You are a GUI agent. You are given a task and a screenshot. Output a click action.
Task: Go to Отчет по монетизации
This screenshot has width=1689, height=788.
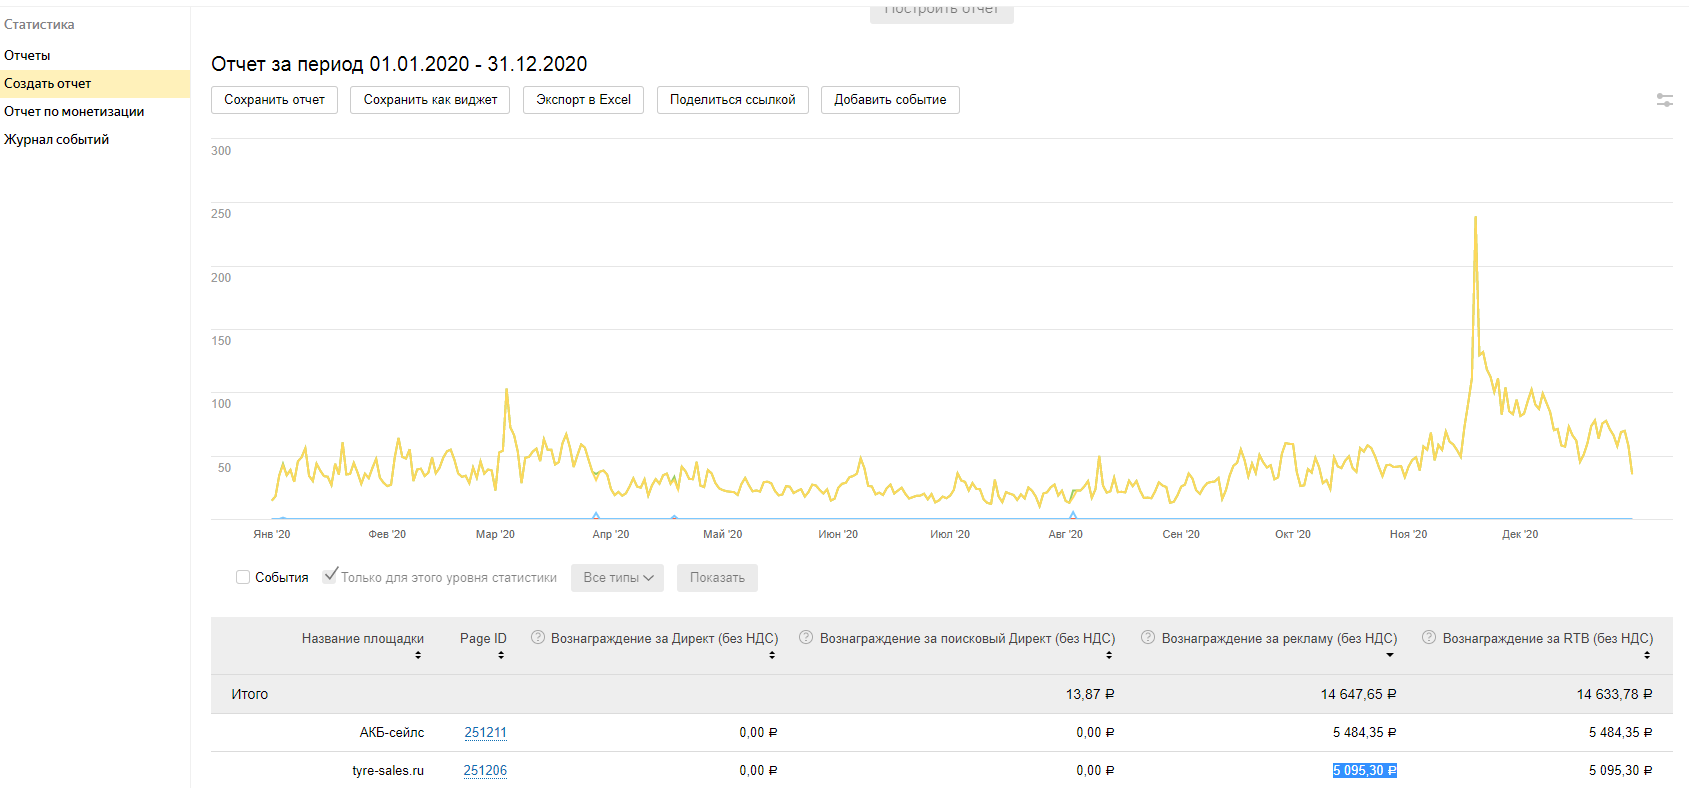click(74, 112)
